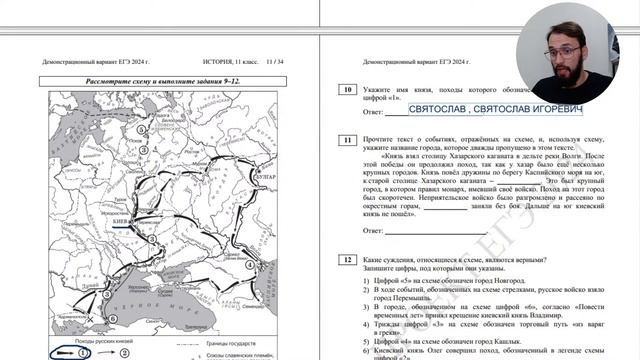Click the boxed heading Рассмотрите схему и выполните задания 9–12
This screenshot has width=640, height=360.
pos(163,81)
